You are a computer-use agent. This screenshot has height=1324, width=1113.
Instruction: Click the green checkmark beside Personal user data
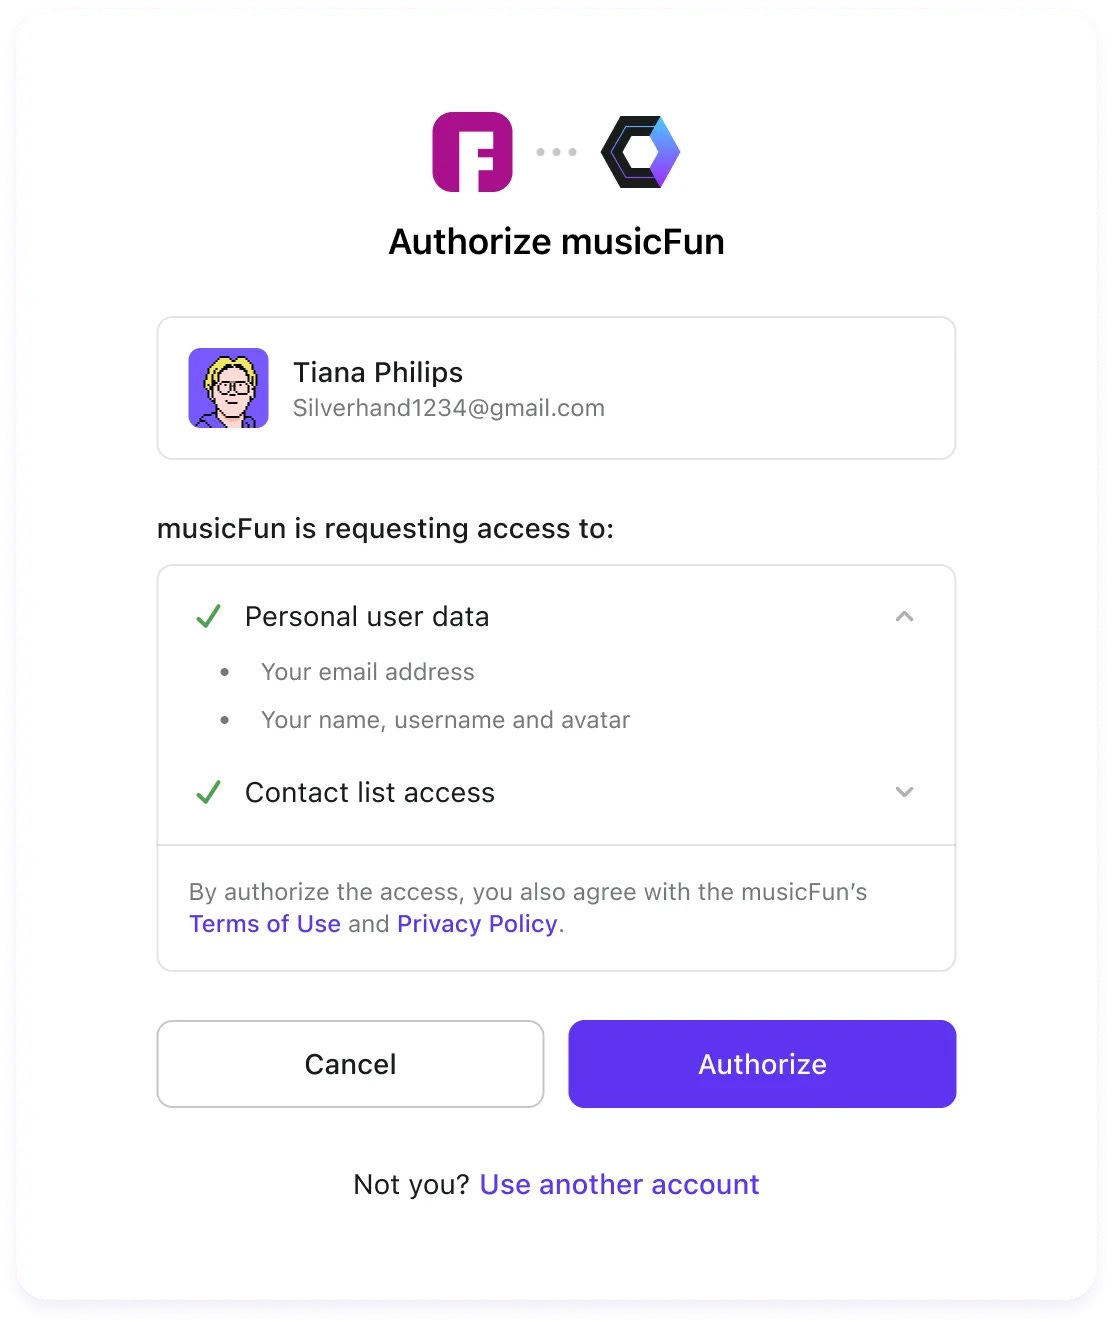point(208,616)
